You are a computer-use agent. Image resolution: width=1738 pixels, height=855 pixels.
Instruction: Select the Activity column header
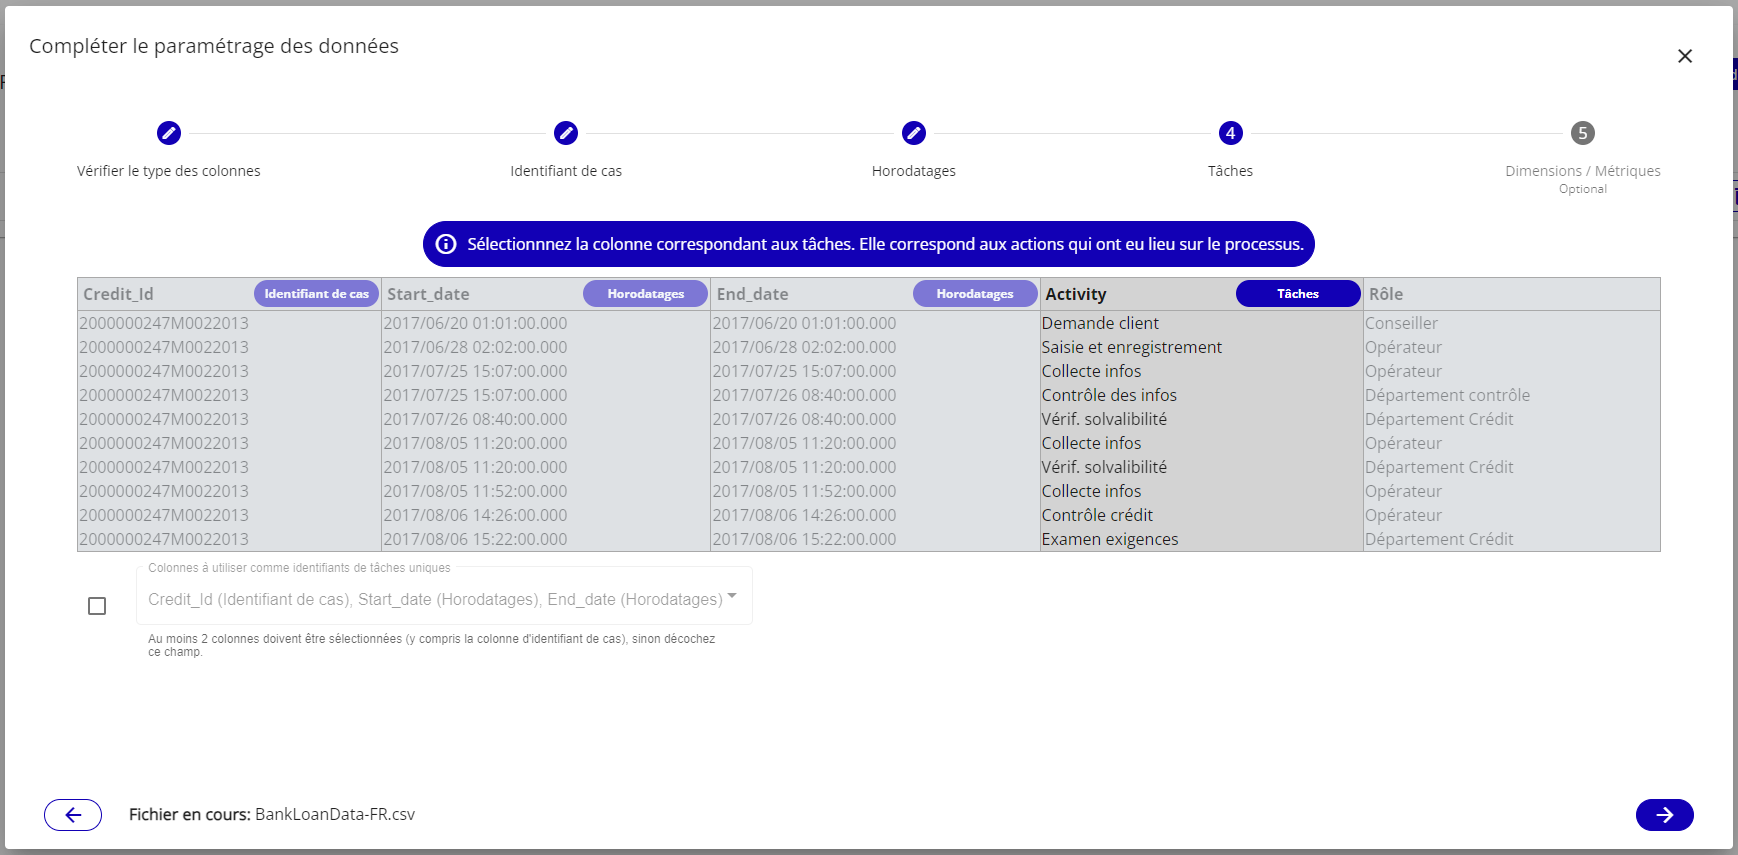click(1076, 294)
